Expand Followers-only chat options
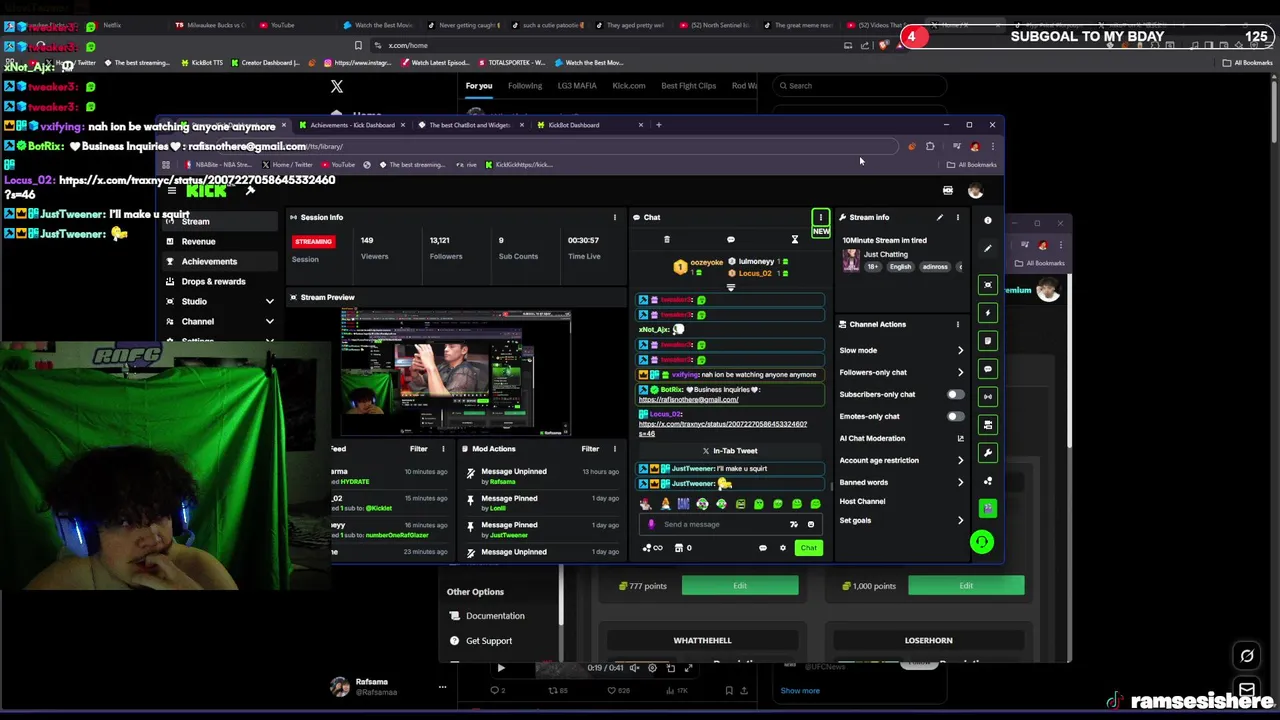Viewport: 1280px width, 720px height. (x=961, y=372)
